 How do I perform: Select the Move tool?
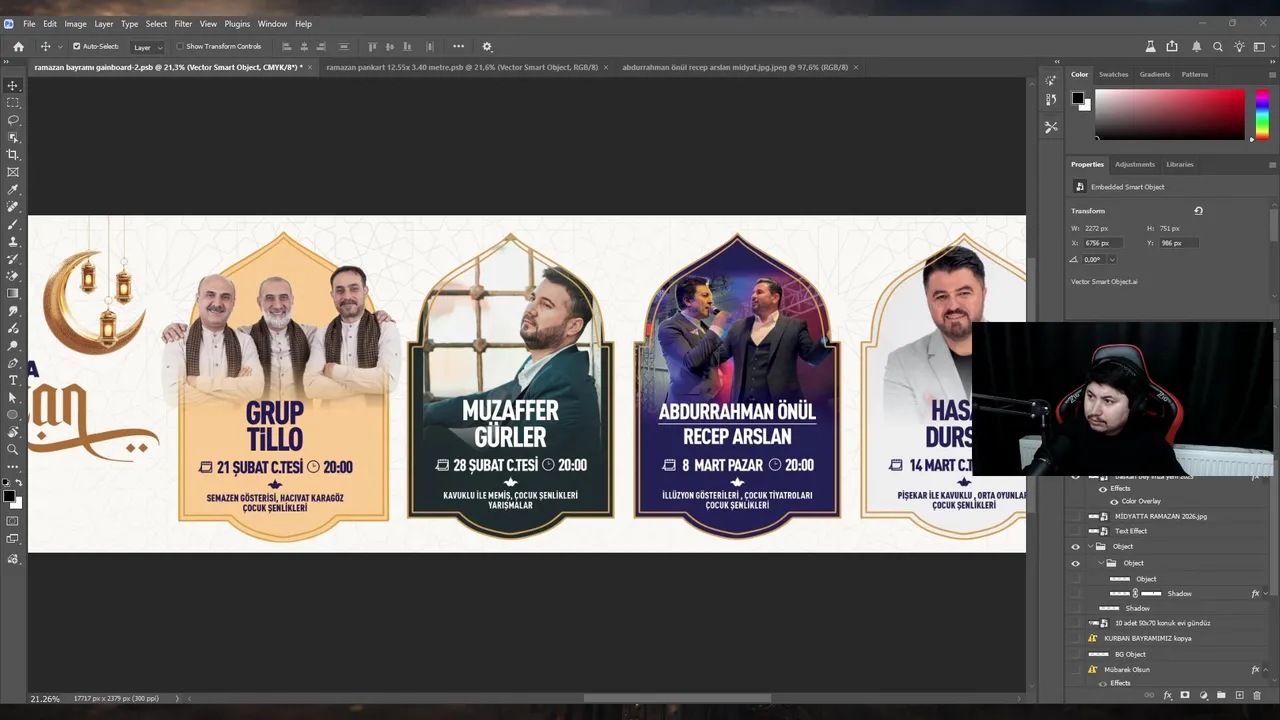13,85
